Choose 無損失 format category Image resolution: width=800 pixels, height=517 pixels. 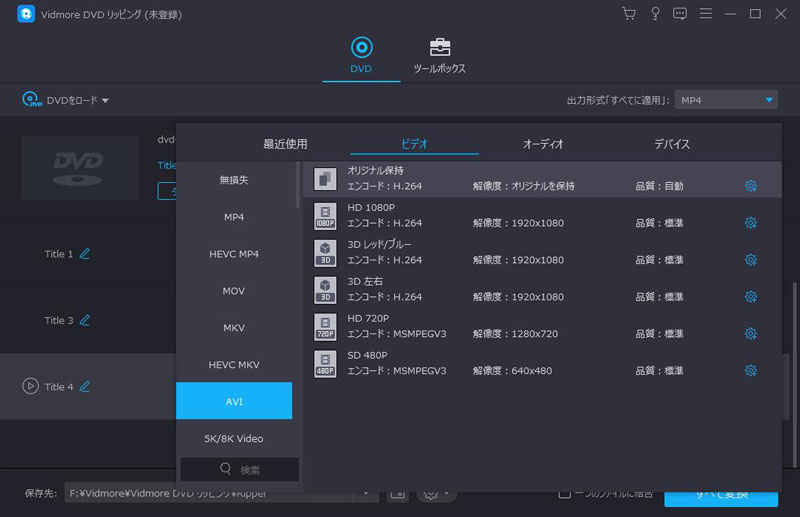234,180
